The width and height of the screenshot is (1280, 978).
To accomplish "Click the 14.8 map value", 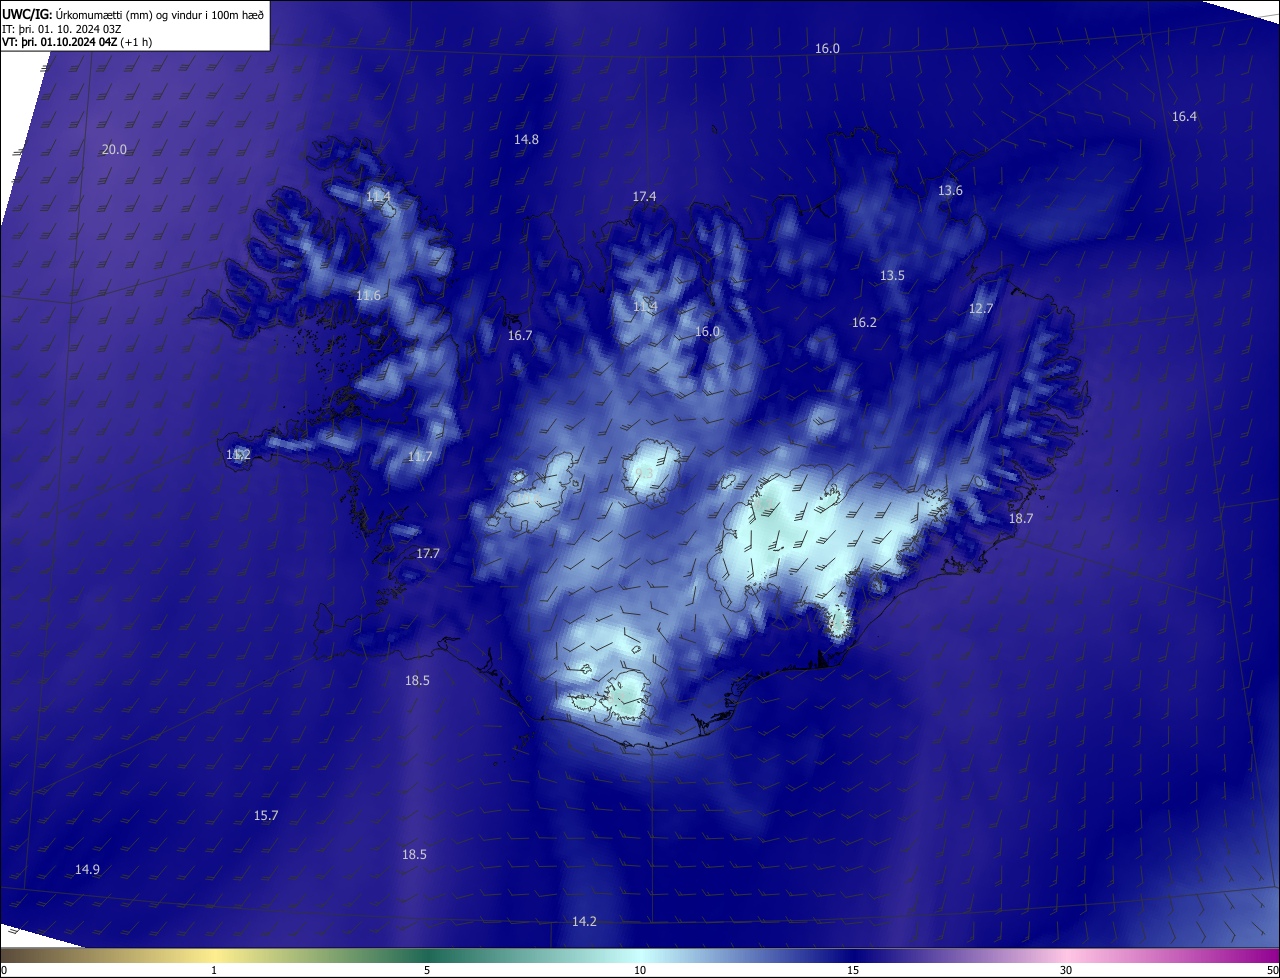I will [x=526, y=140].
